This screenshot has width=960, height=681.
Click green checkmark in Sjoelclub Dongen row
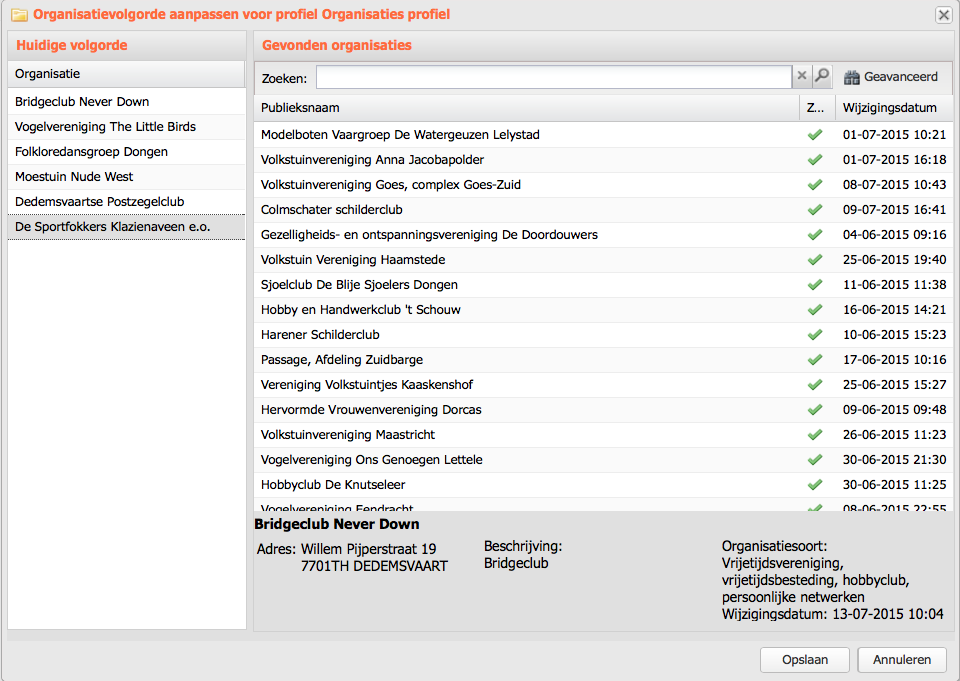pos(815,285)
